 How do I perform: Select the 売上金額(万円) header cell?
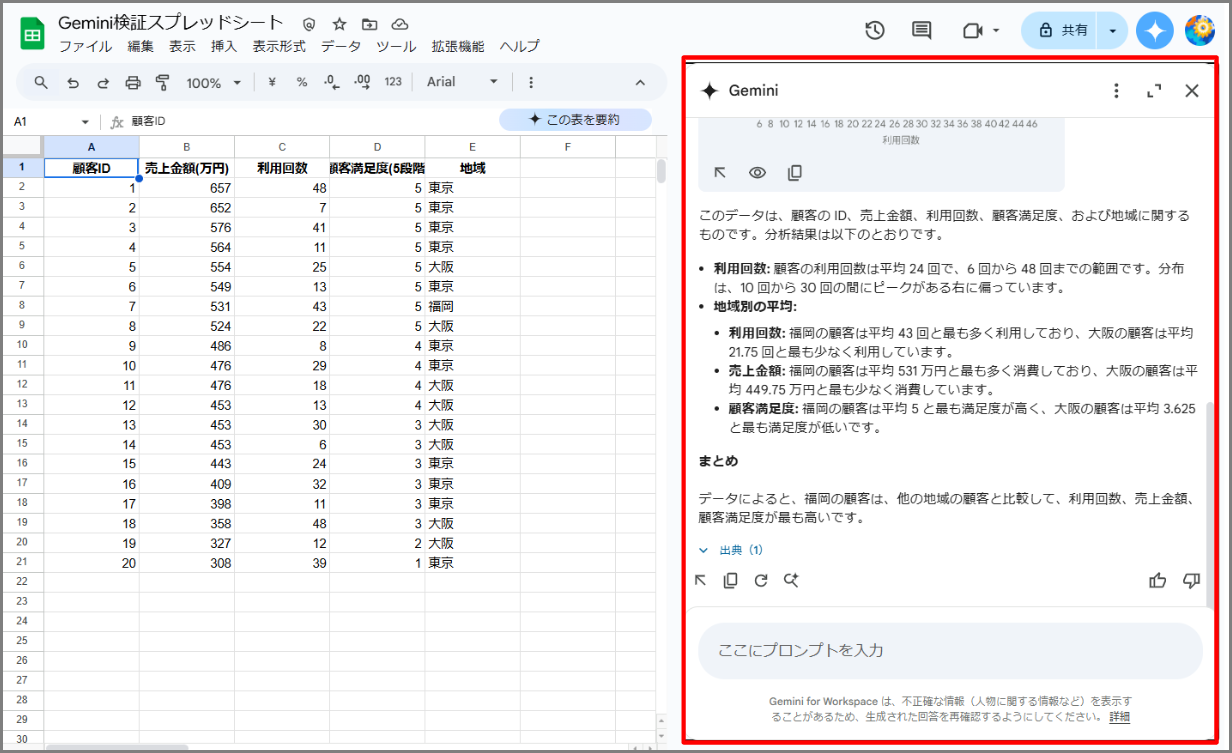tap(187, 168)
